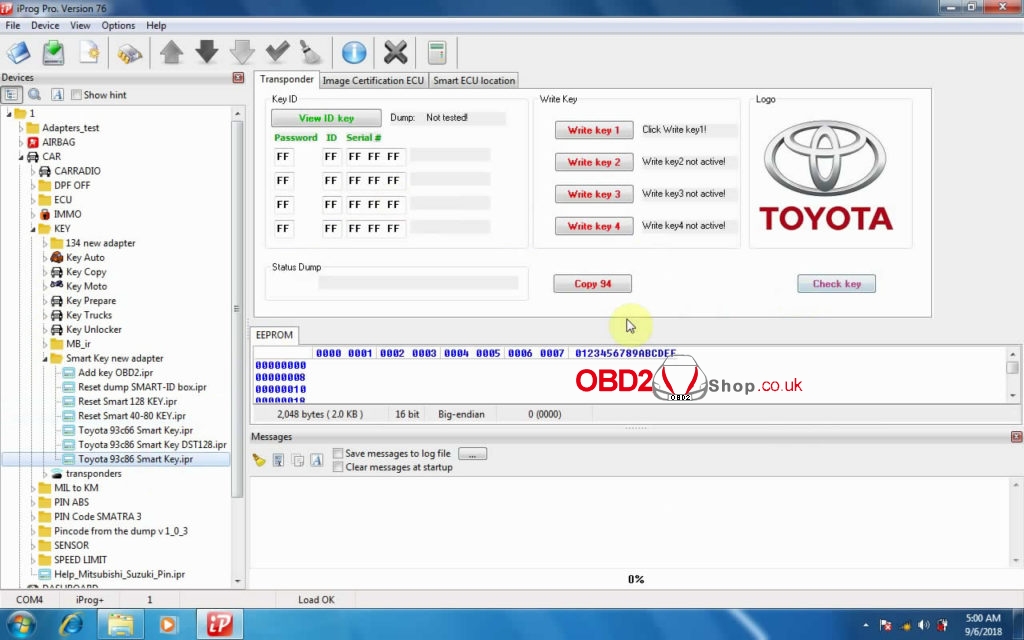Click the light gray down arrow icon
1024x640 pixels.
(x=242, y=52)
